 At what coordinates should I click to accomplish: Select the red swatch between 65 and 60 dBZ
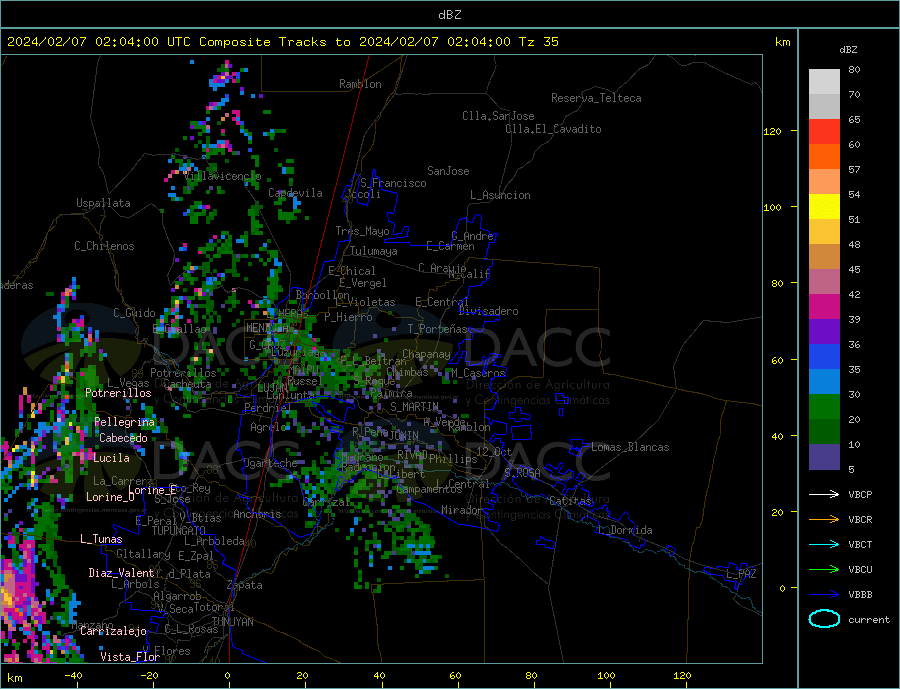824,131
